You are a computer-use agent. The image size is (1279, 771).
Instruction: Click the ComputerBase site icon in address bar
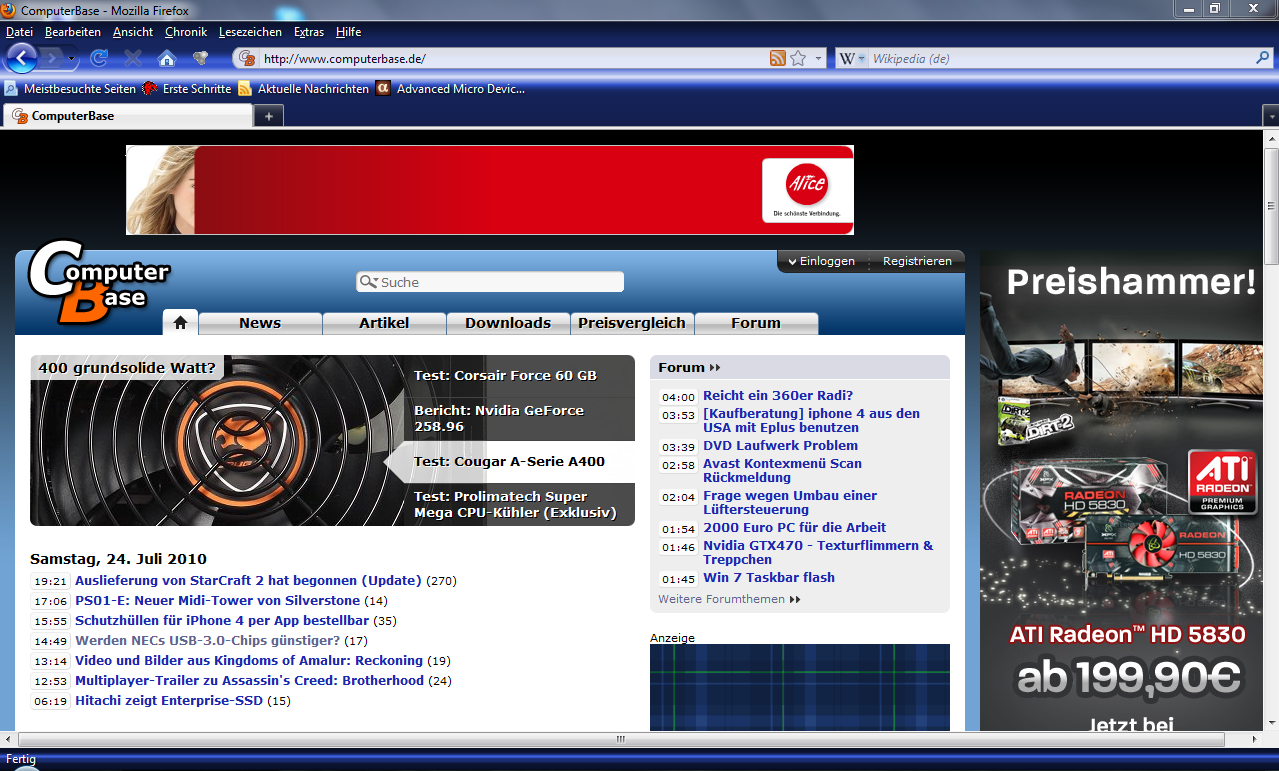pos(247,59)
